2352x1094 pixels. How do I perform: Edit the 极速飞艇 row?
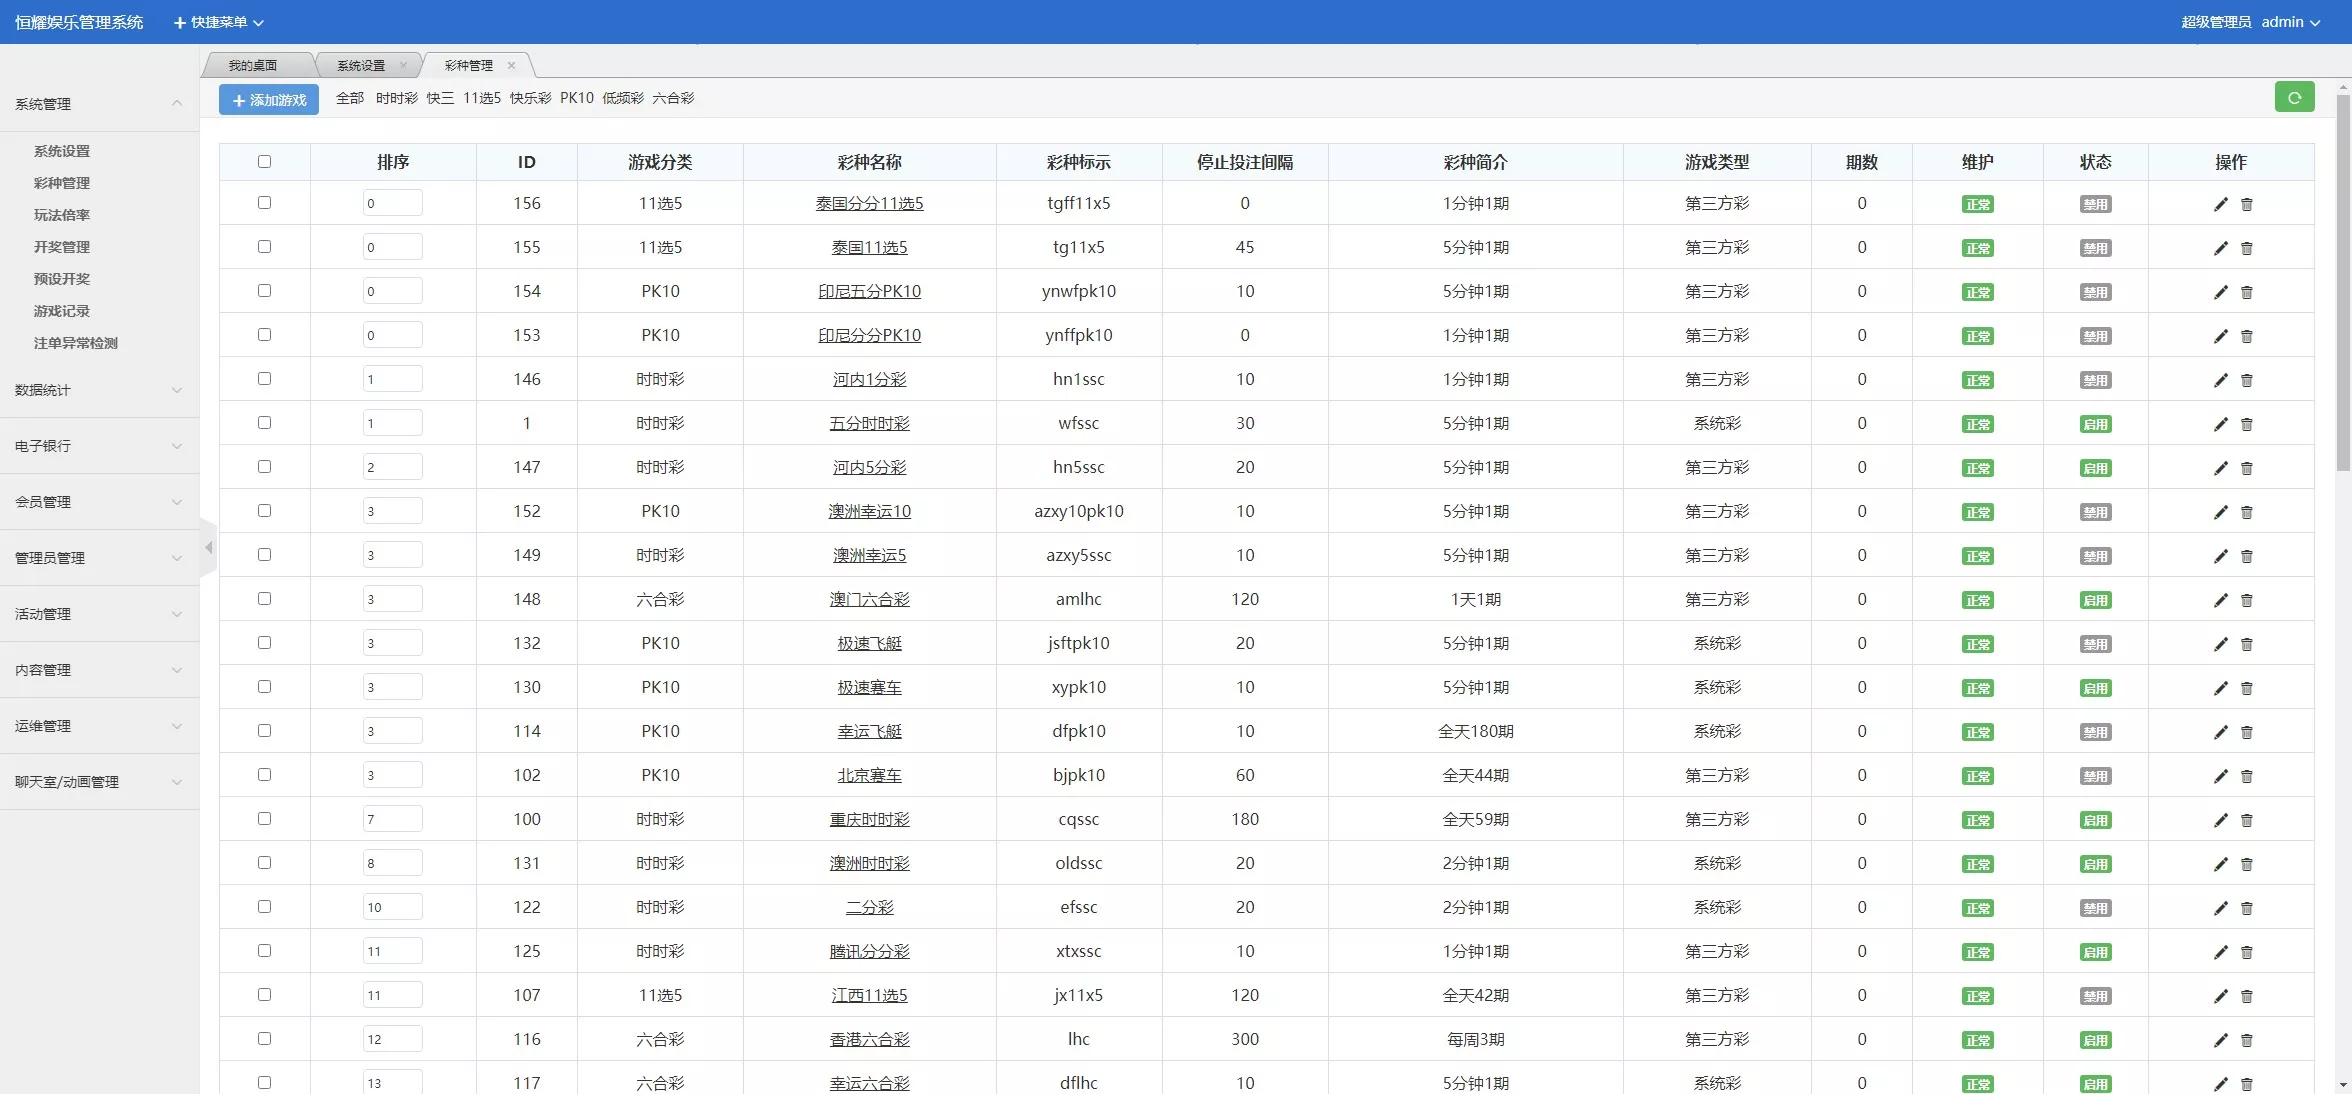point(2220,643)
